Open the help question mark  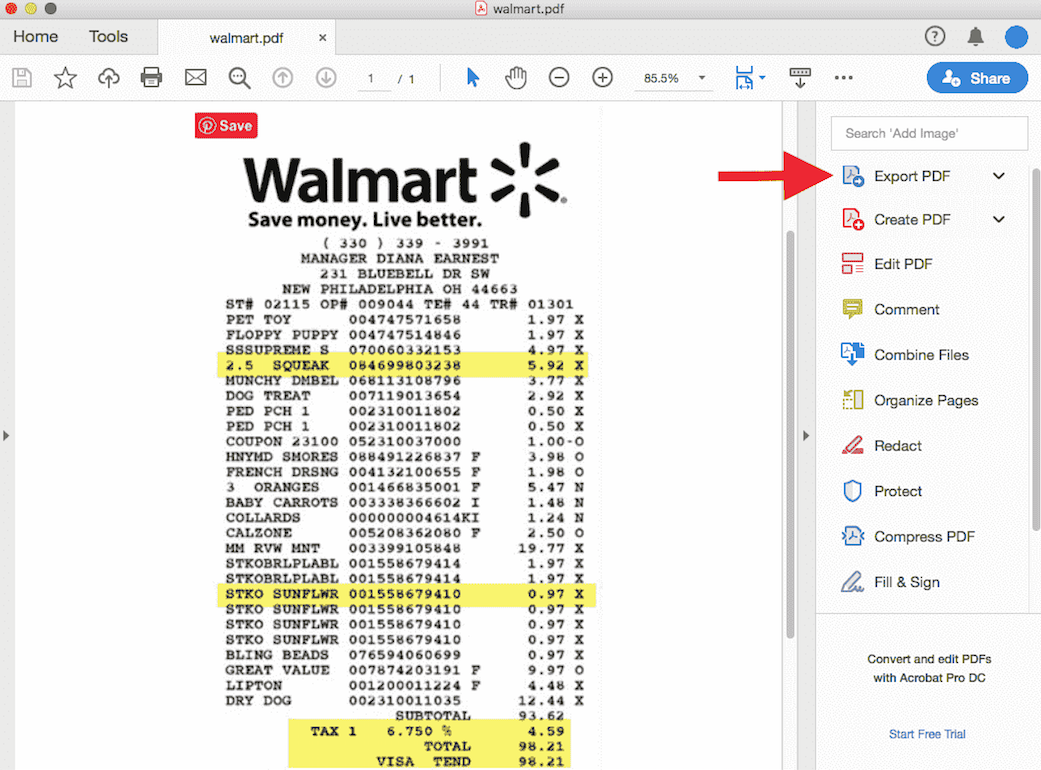point(935,37)
